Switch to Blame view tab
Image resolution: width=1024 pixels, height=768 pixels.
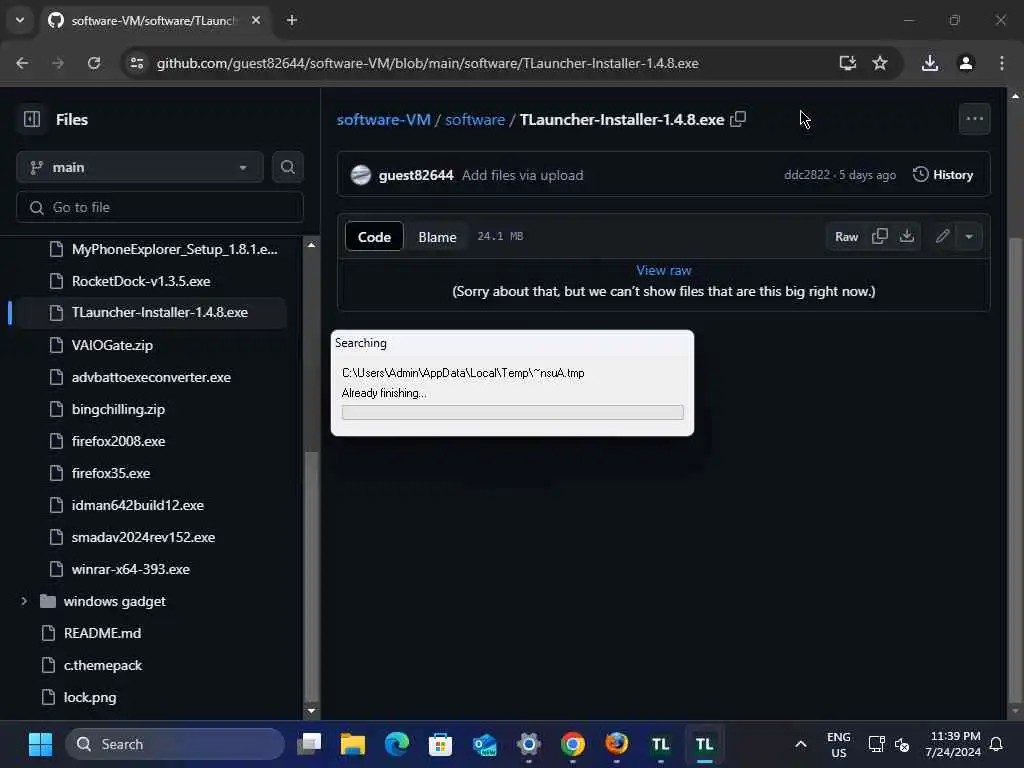[x=437, y=236]
